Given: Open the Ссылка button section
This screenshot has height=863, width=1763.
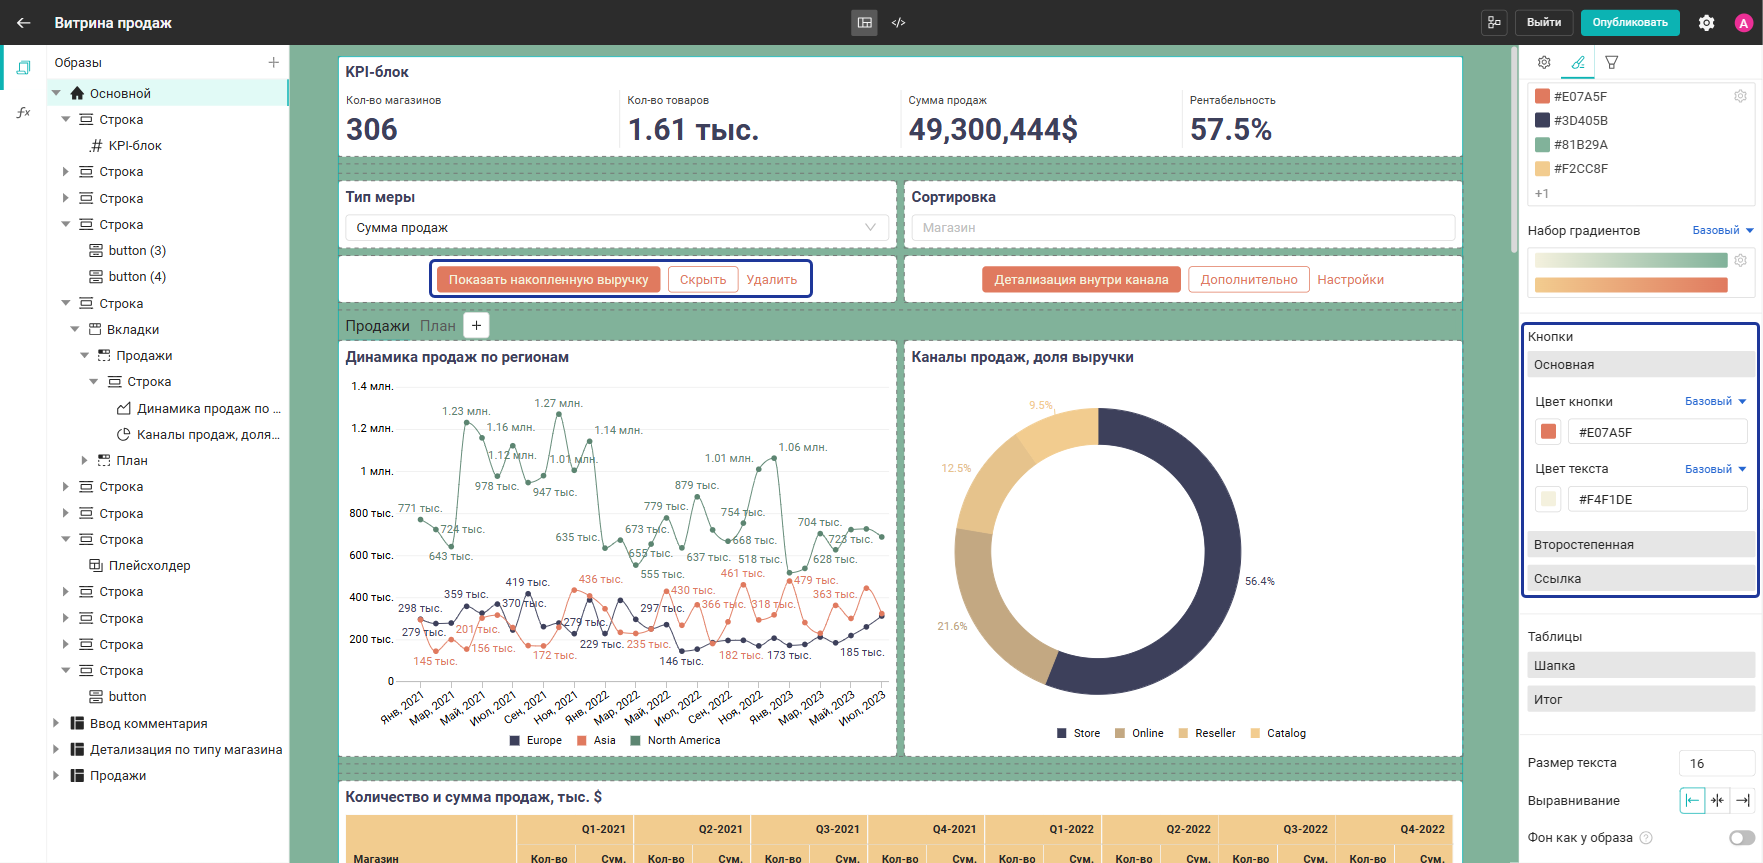Looking at the screenshot, I should point(1640,579).
